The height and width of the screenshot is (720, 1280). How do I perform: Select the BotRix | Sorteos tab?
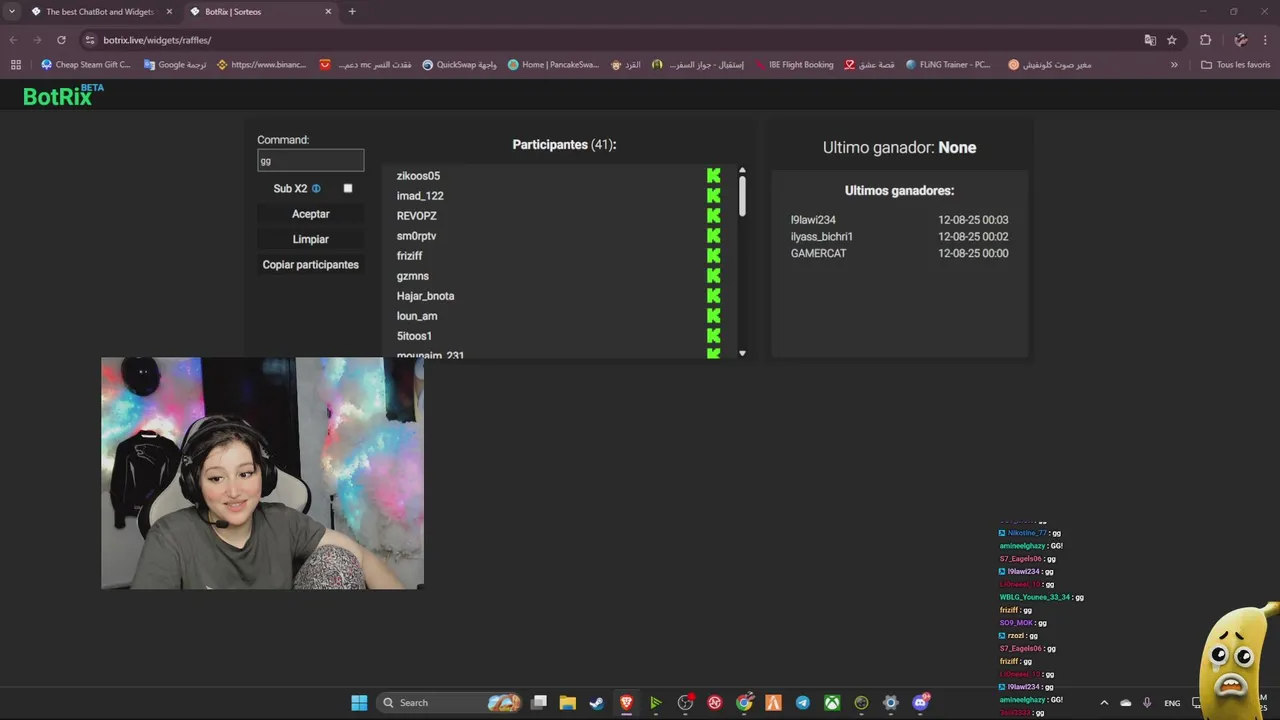(261, 12)
